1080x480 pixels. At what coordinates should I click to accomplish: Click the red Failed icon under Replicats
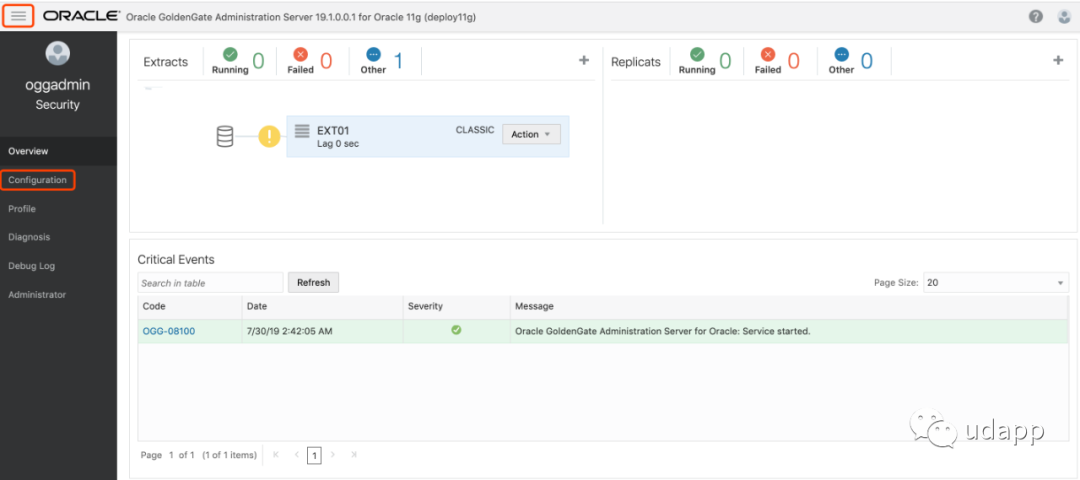pyautogui.click(x=768, y=54)
